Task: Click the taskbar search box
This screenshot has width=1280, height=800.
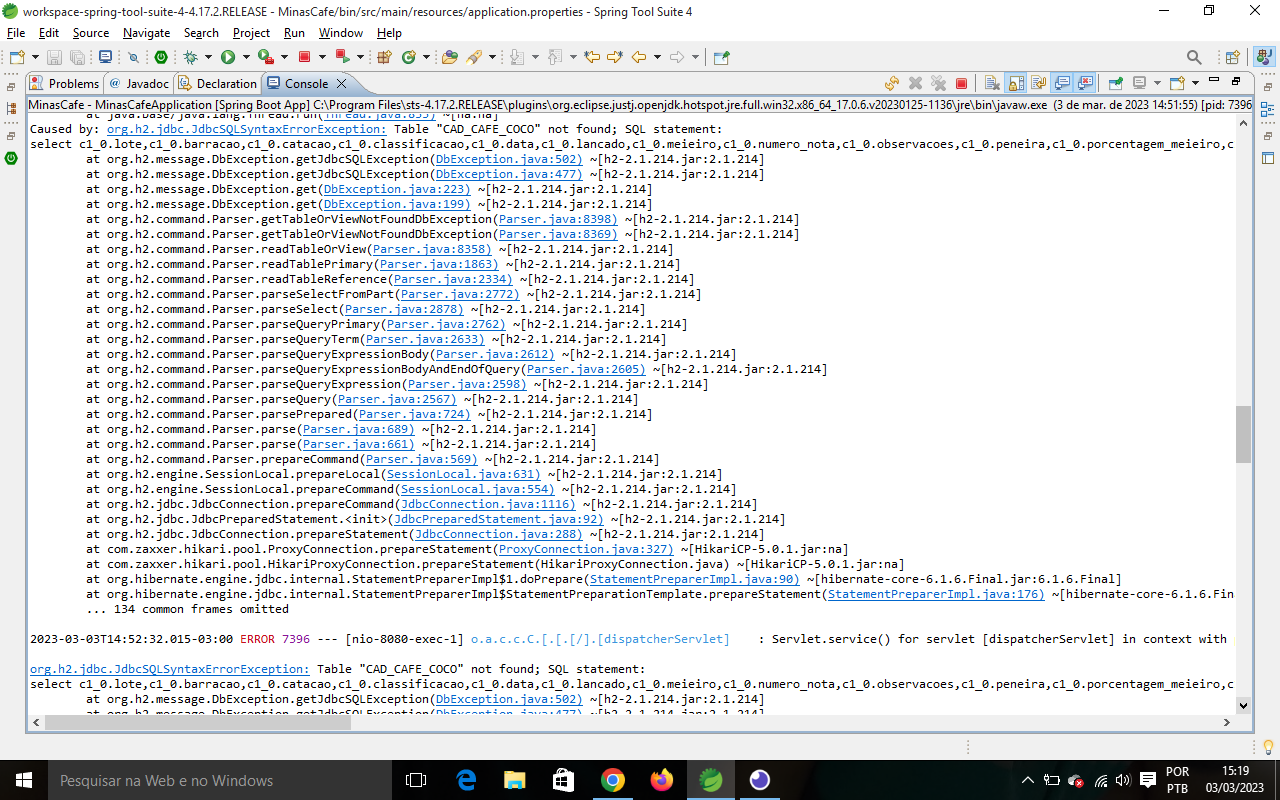Action: pos(220,780)
